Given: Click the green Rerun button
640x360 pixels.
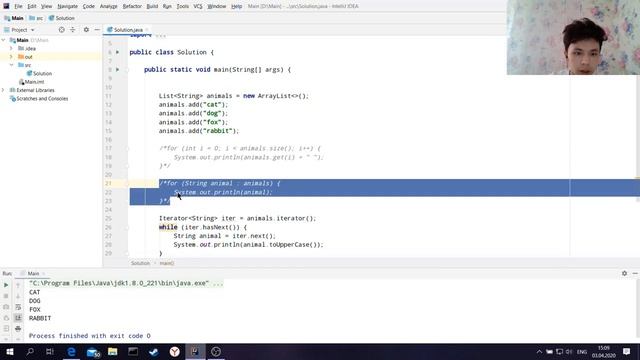Looking at the screenshot, I should [x=6, y=285].
